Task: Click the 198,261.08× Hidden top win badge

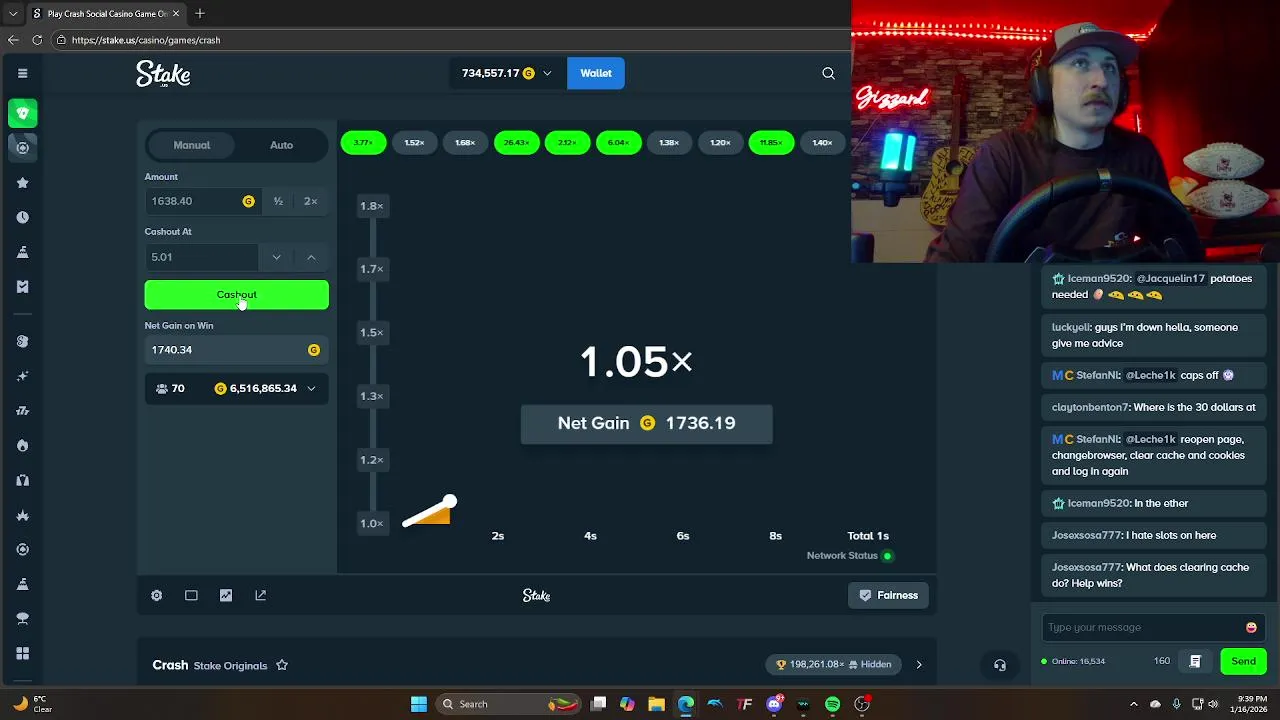Action: click(835, 664)
